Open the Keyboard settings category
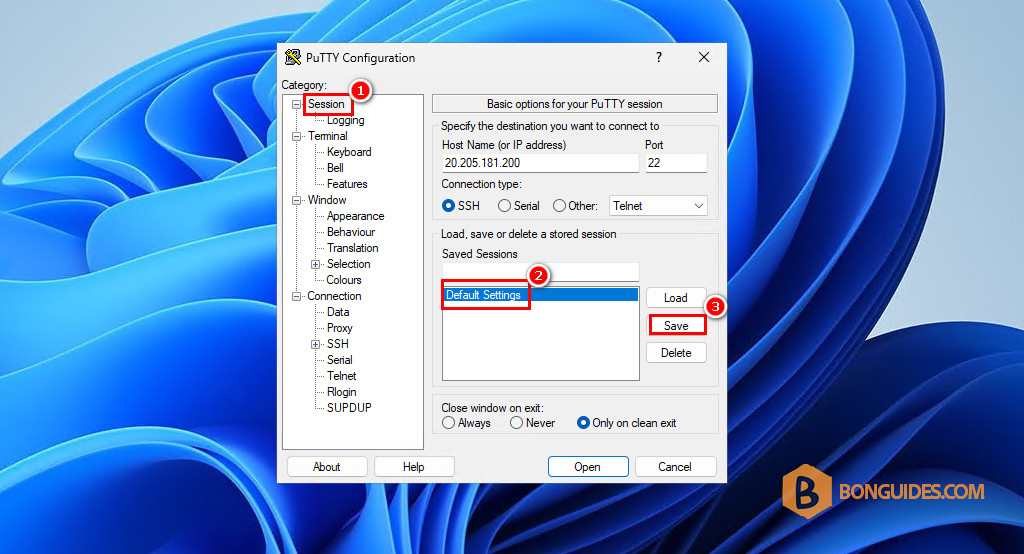The width and height of the screenshot is (1024, 554). click(349, 152)
